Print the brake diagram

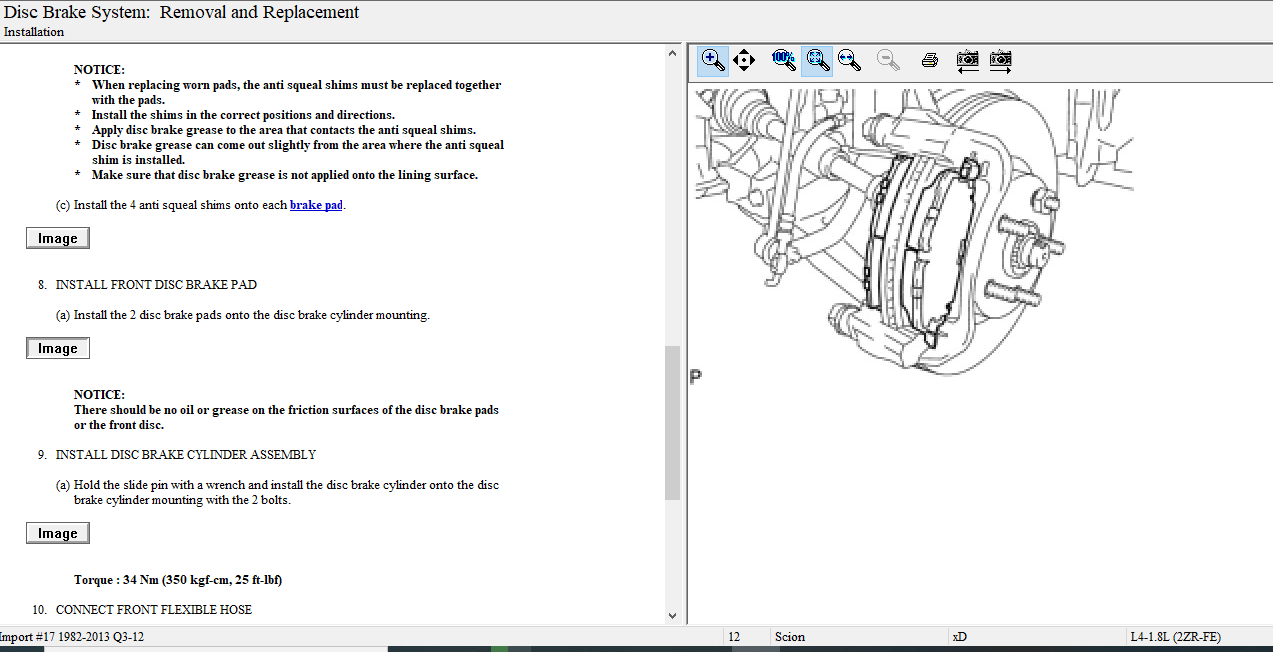pyautogui.click(x=929, y=60)
